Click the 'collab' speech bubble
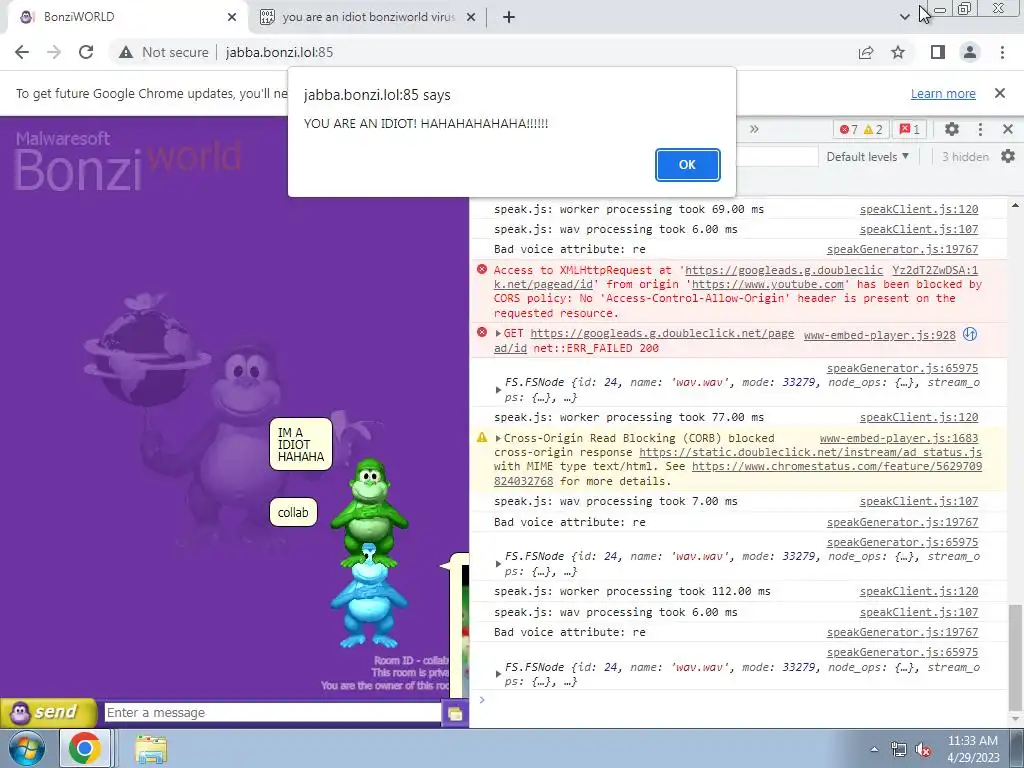1024x768 pixels. coord(293,513)
